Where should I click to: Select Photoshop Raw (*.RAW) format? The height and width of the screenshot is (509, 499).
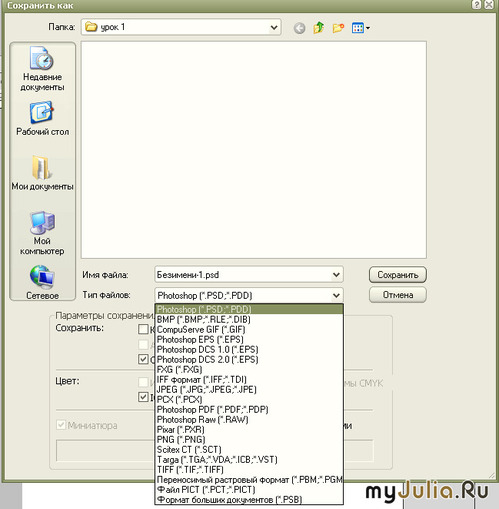pyautogui.click(x=249, y=419)
